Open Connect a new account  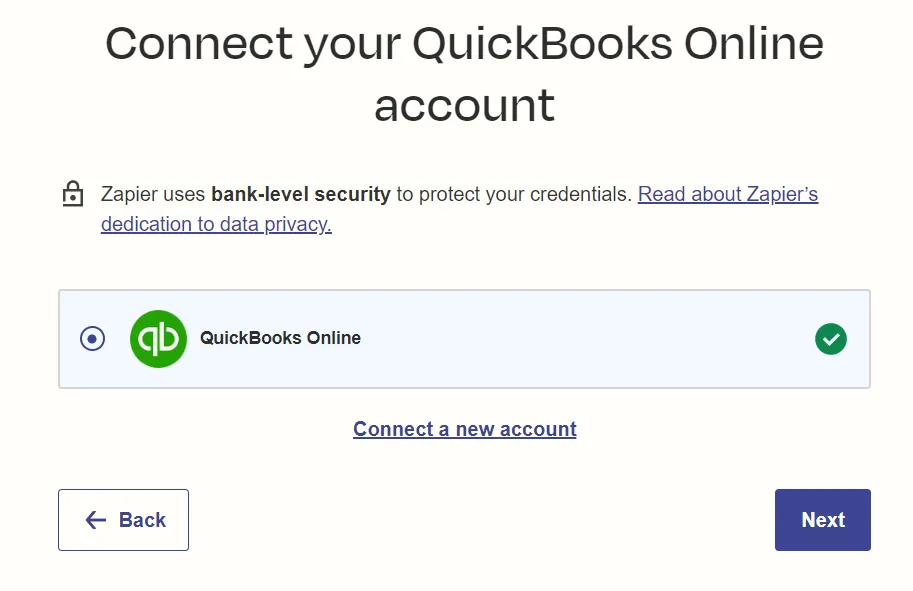pos(464,429)
